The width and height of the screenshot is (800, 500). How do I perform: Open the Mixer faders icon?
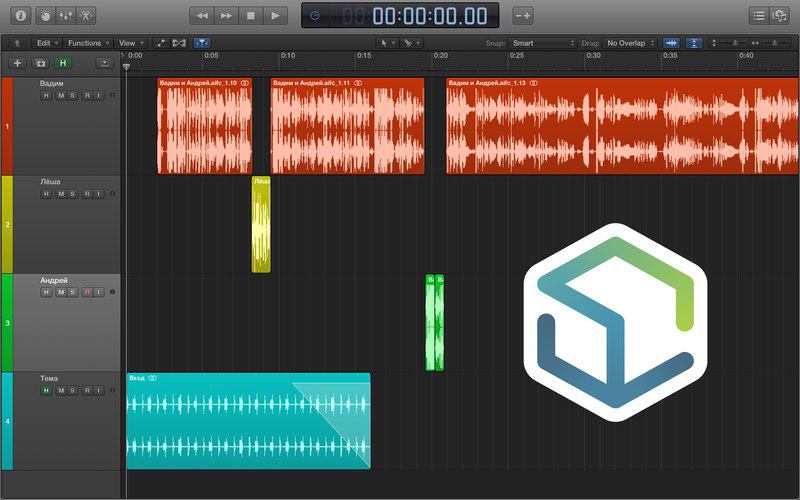66,16
